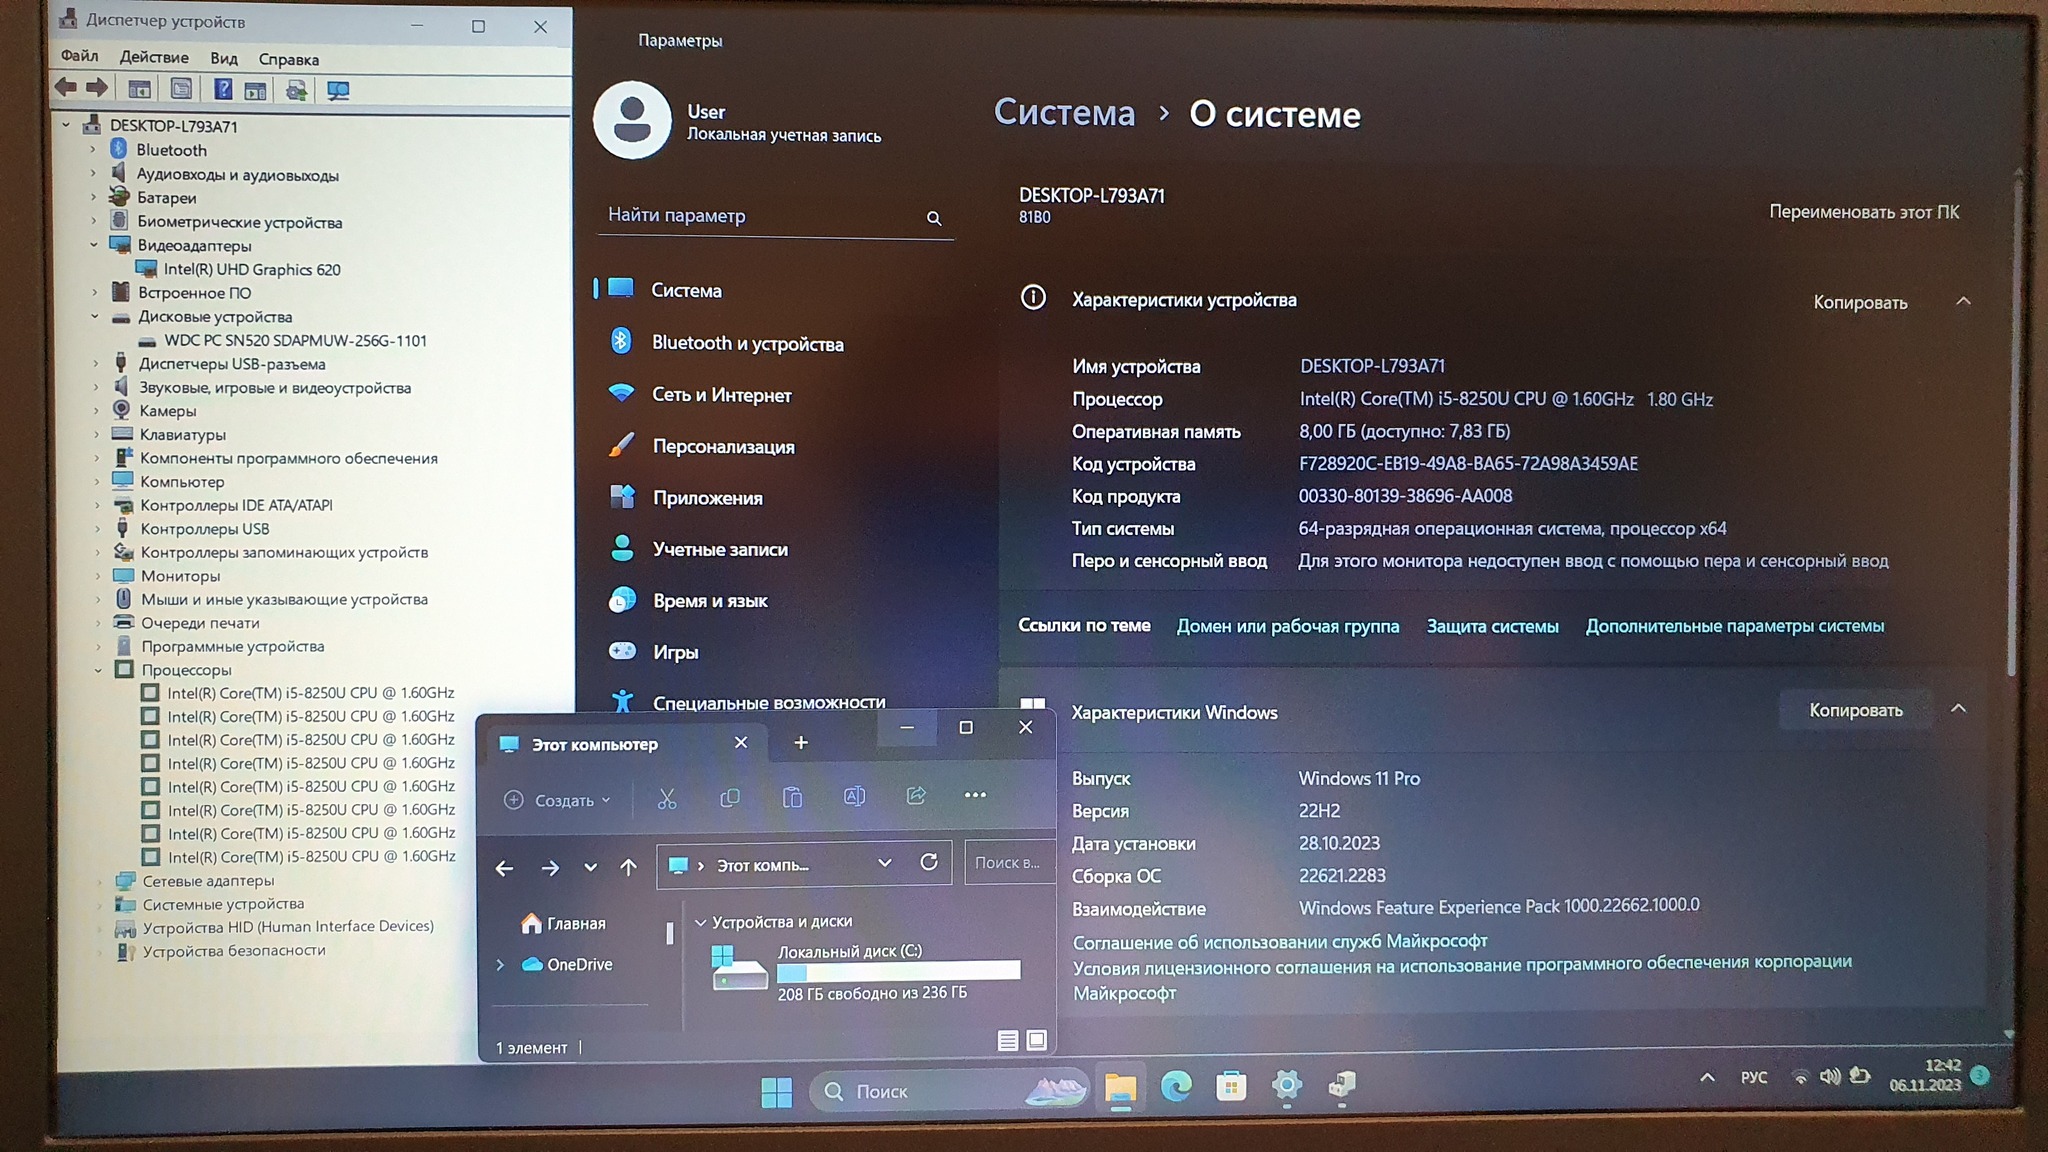
Task: Switch to large icons view in Explorer
Action: click(1037, 1040)
